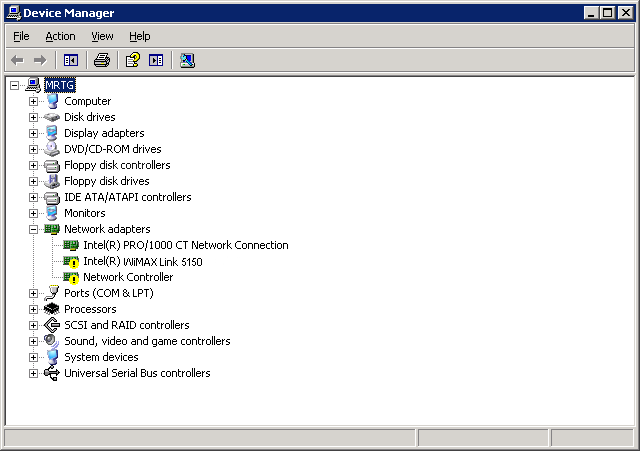Click the Device Manager title bar icon

[14, 13]
